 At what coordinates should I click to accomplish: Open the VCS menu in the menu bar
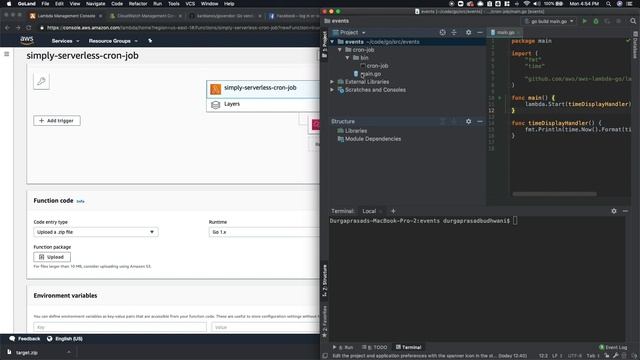point(190,4)
